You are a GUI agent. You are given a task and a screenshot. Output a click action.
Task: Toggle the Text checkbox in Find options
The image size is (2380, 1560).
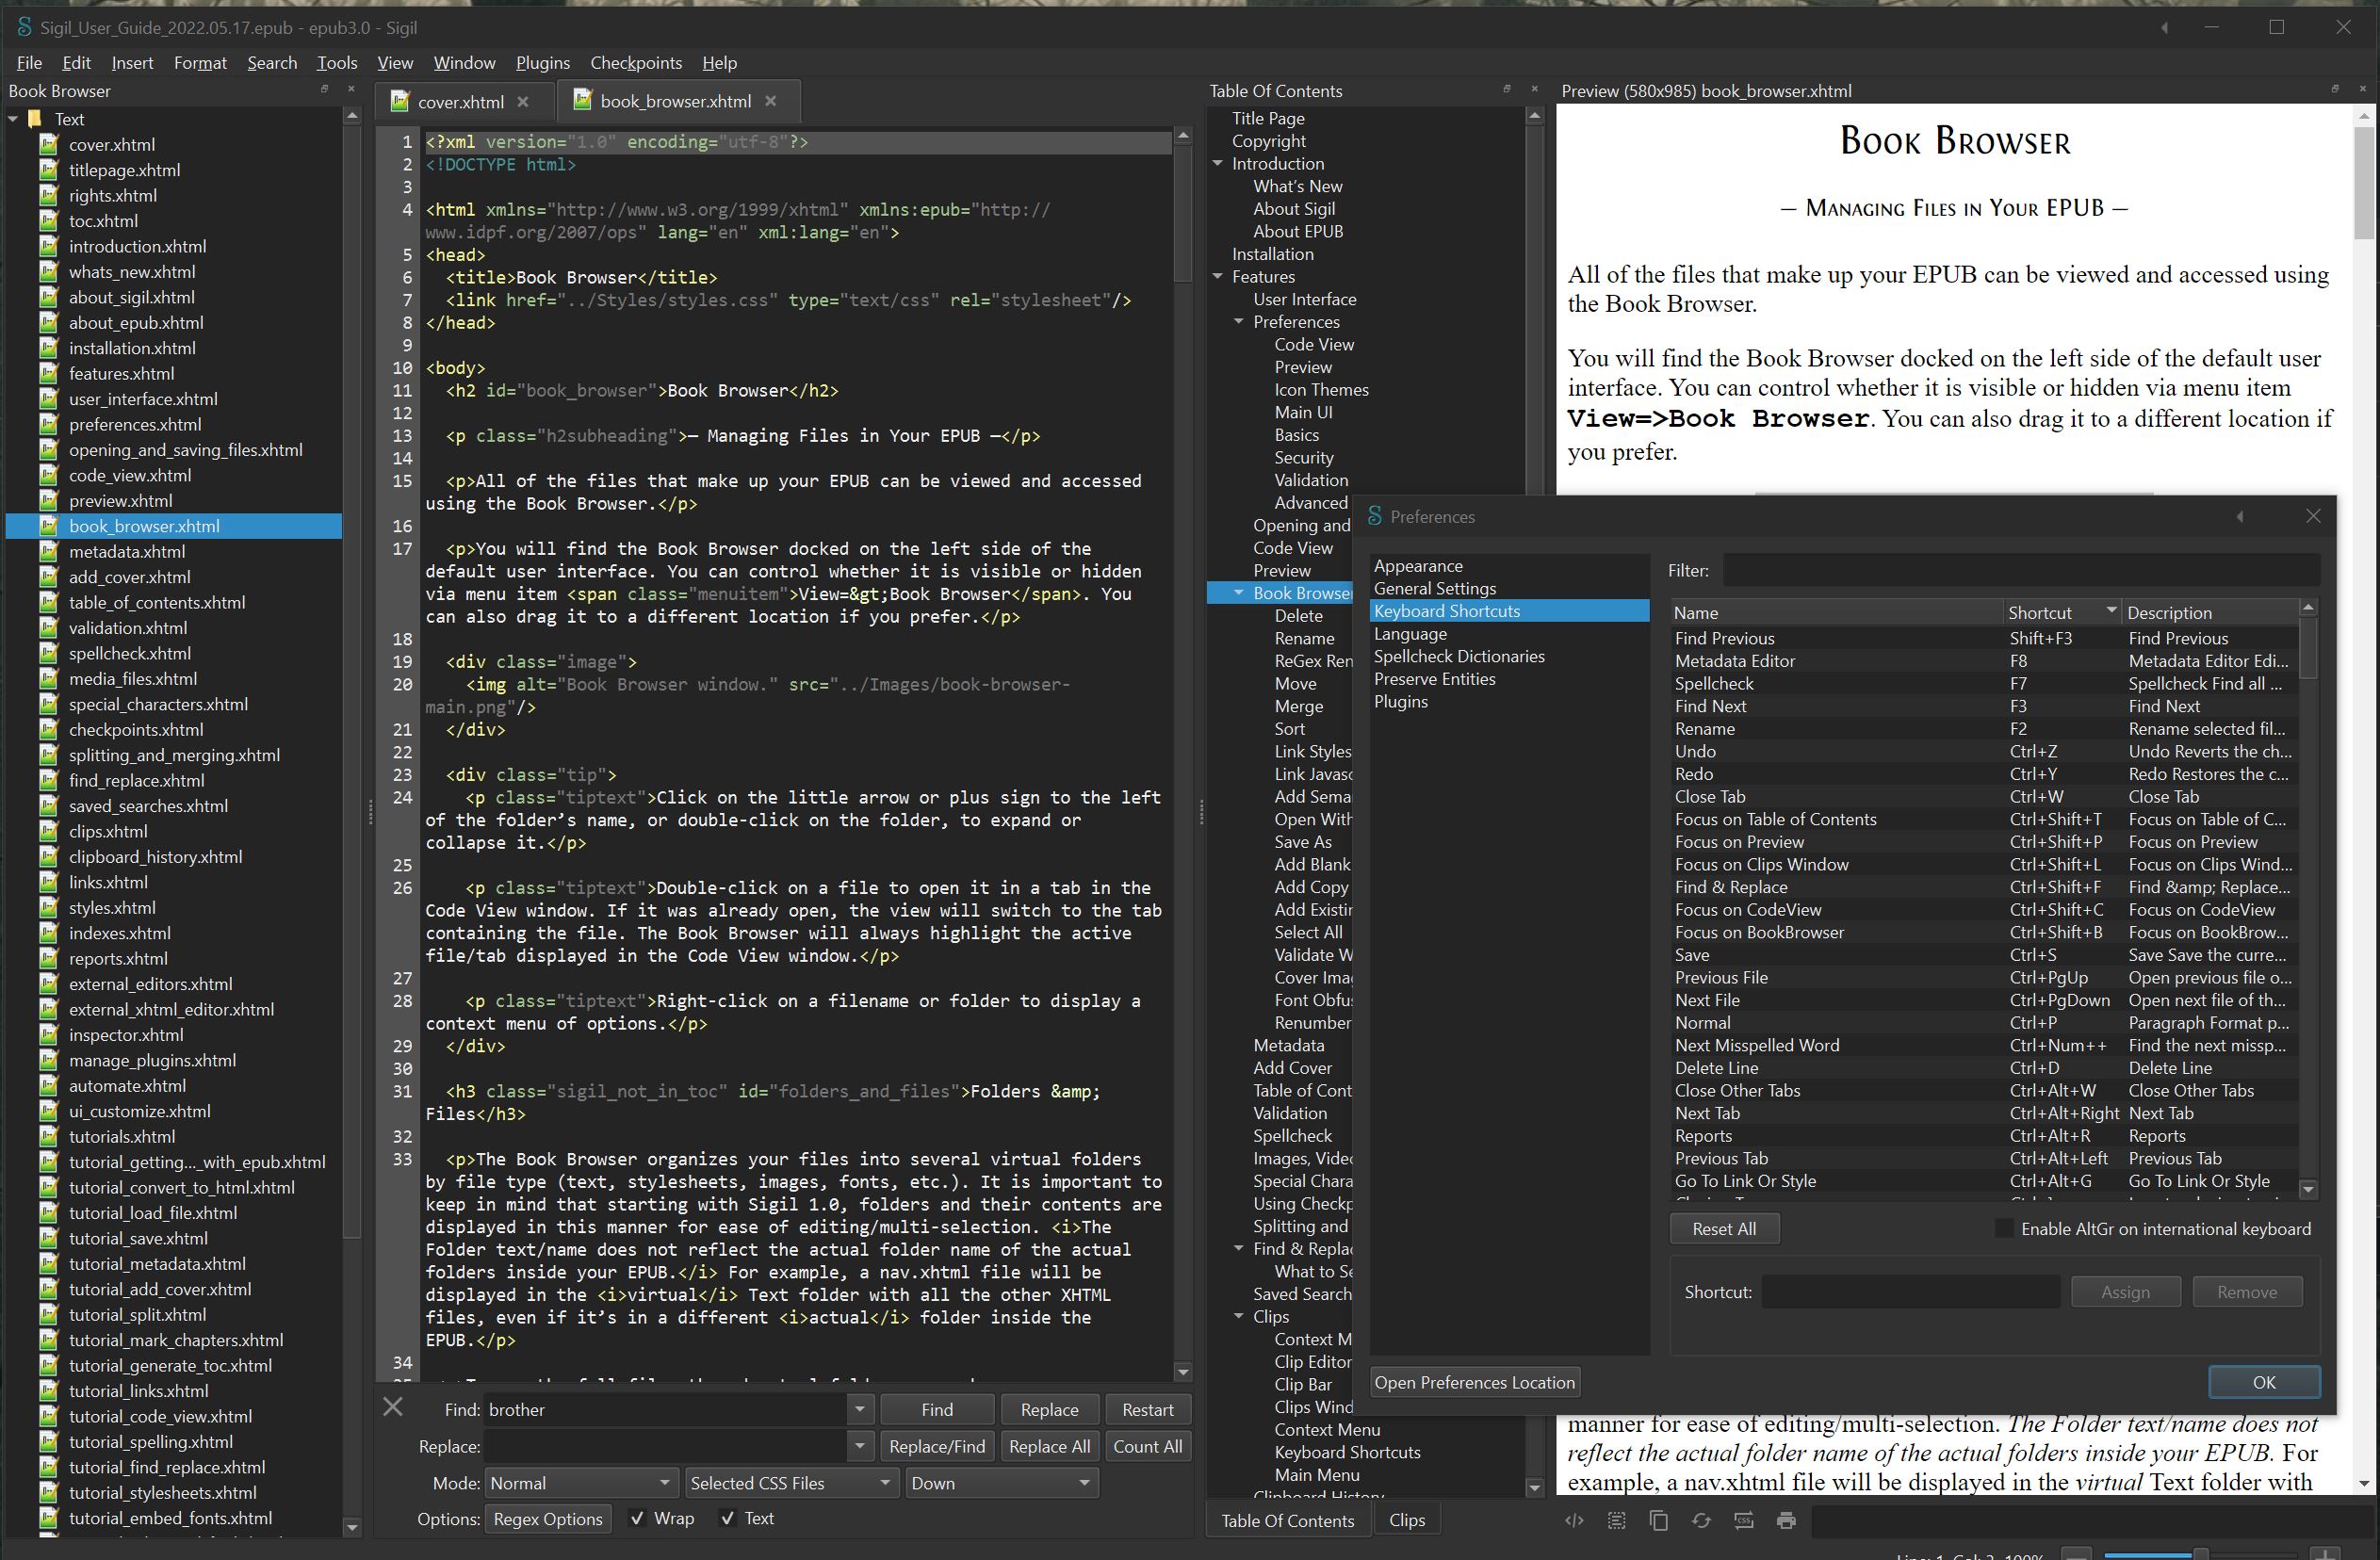728,1518
